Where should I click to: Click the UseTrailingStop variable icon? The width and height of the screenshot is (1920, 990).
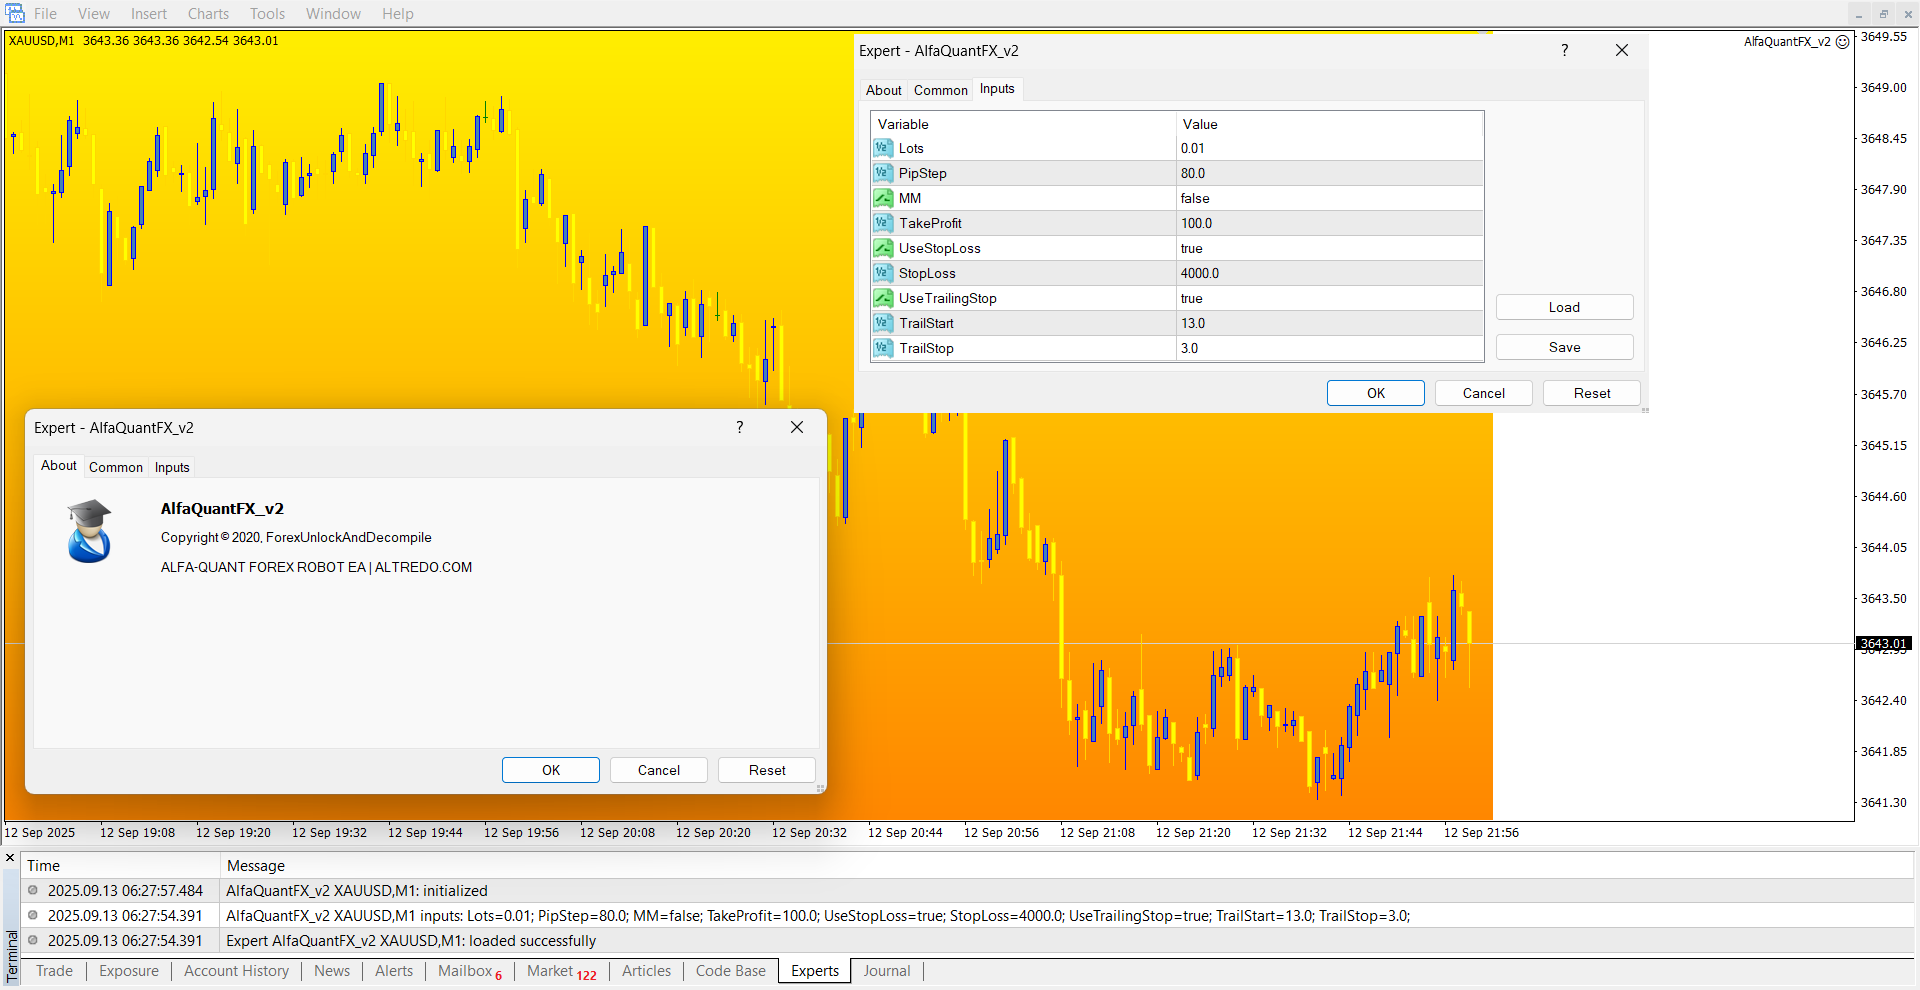pos(883,298)
